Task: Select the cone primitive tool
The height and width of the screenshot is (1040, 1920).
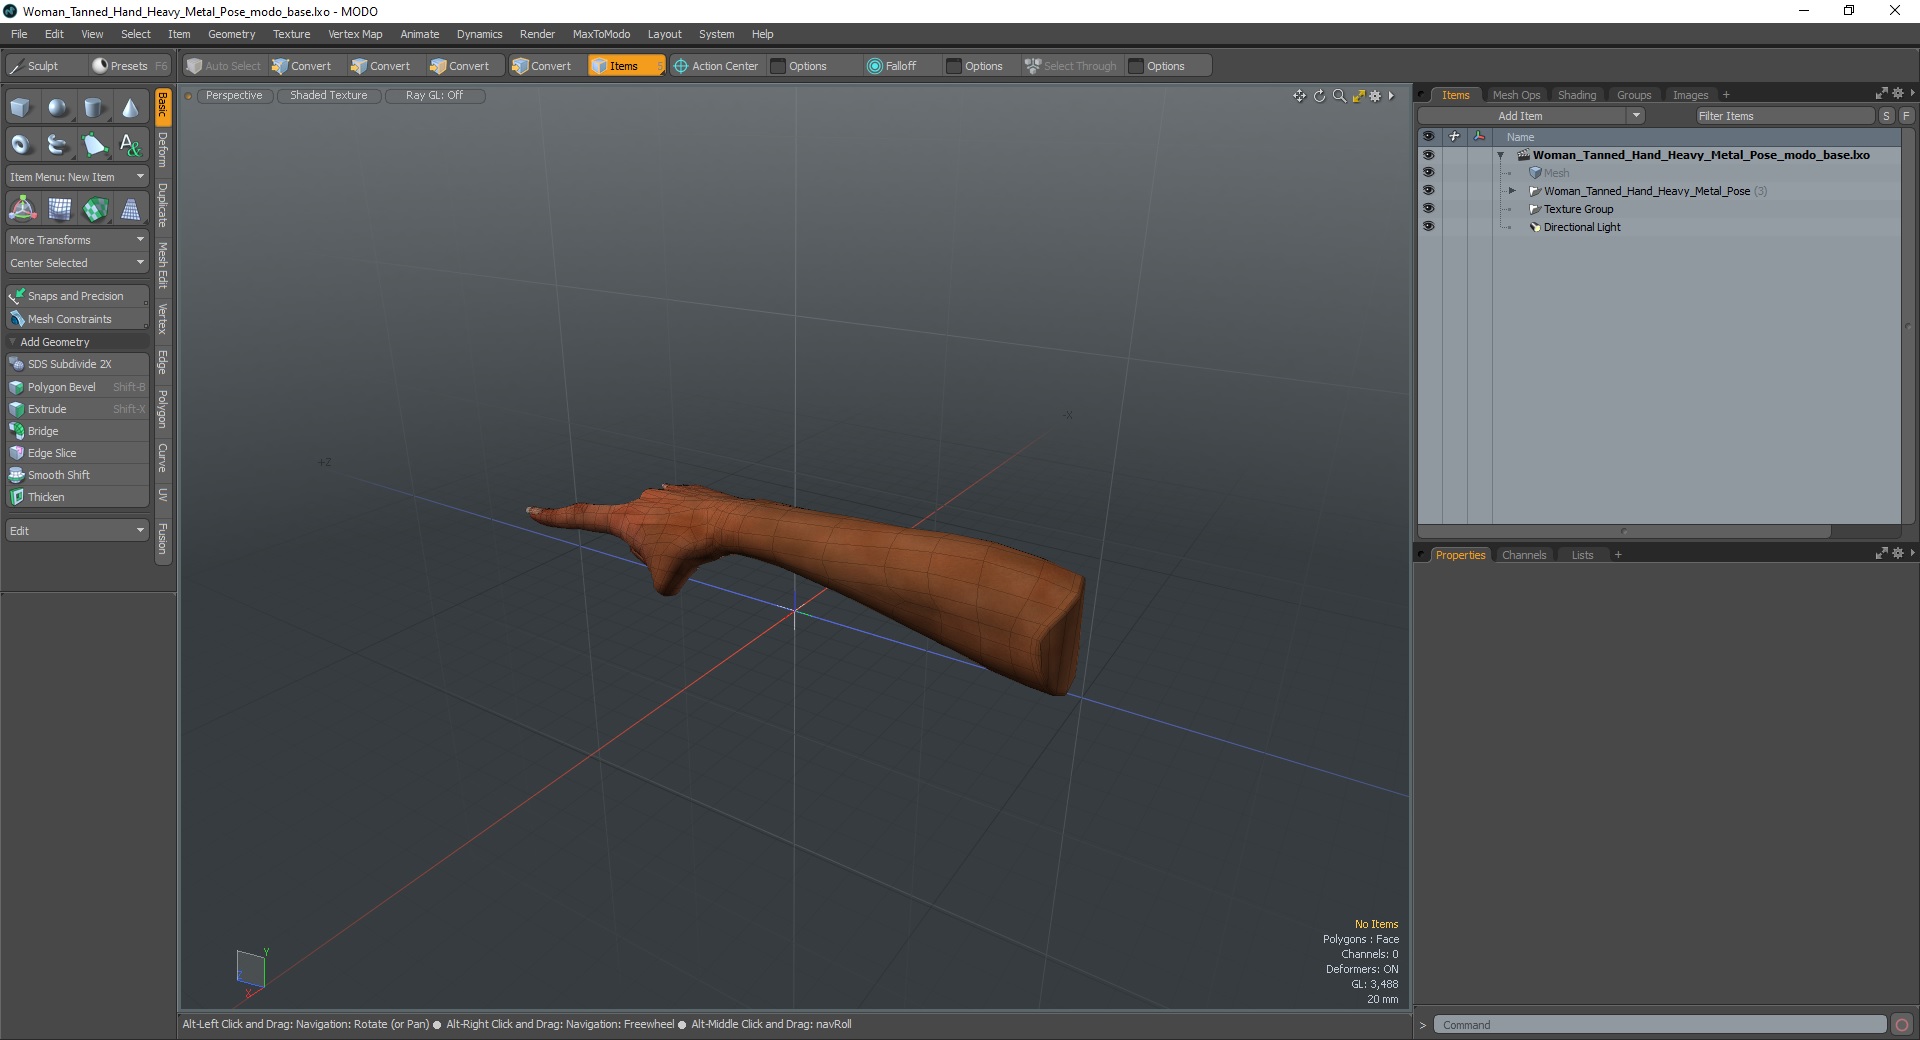Action: (x=130, y=108)
